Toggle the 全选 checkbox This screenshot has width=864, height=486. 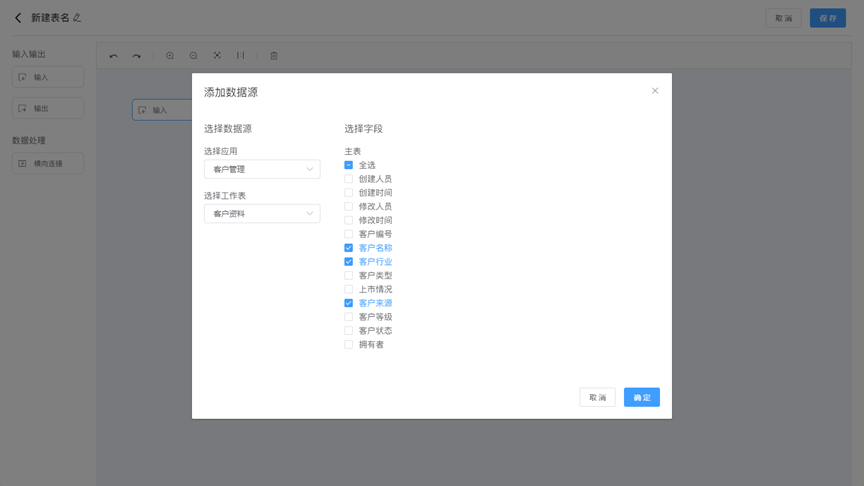349,165
